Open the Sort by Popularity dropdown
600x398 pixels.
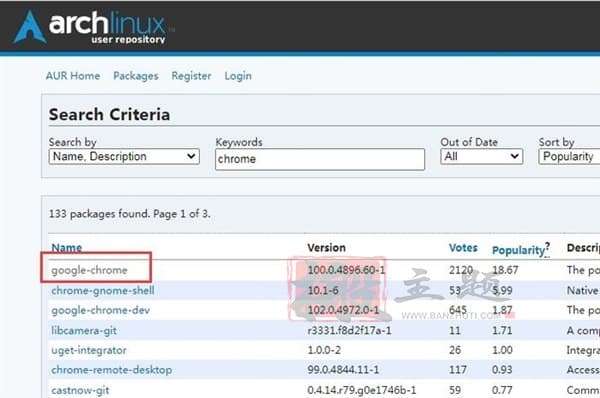coord(569,157)
